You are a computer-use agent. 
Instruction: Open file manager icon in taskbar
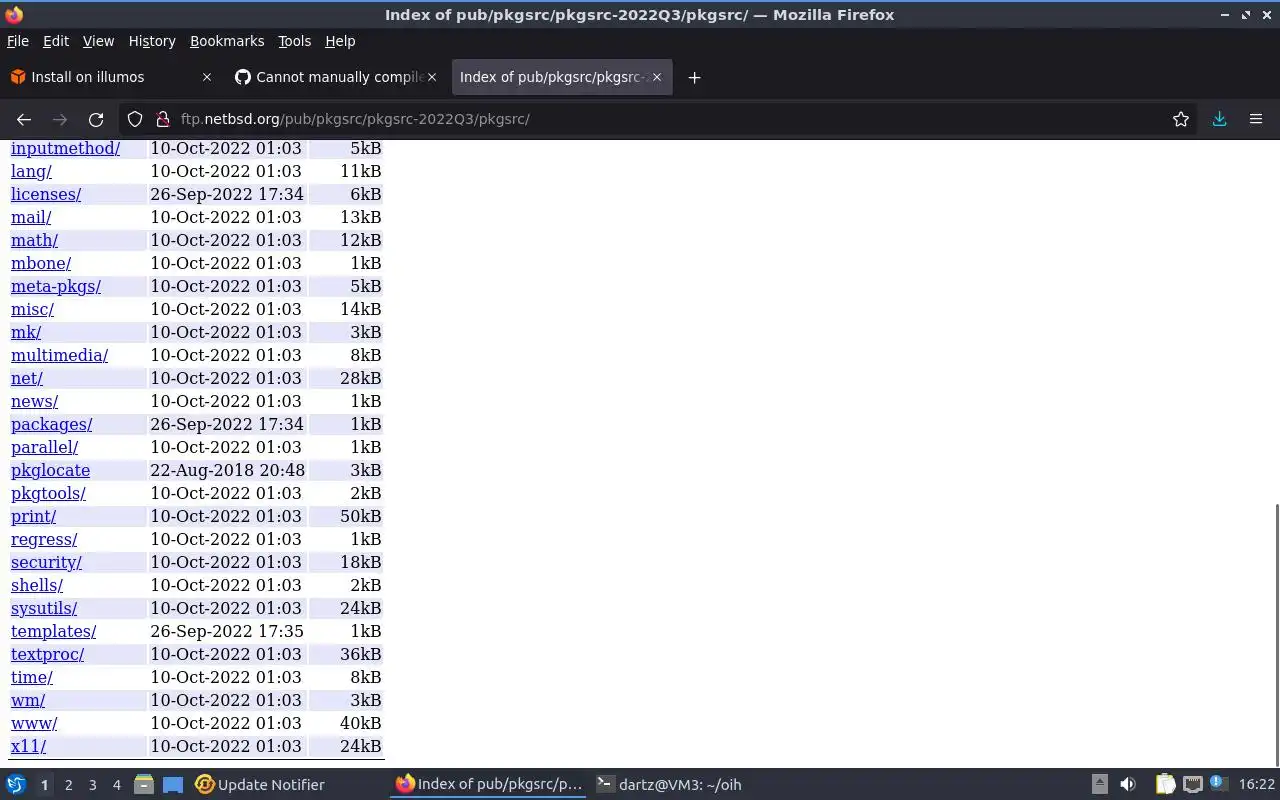(144, 785)
